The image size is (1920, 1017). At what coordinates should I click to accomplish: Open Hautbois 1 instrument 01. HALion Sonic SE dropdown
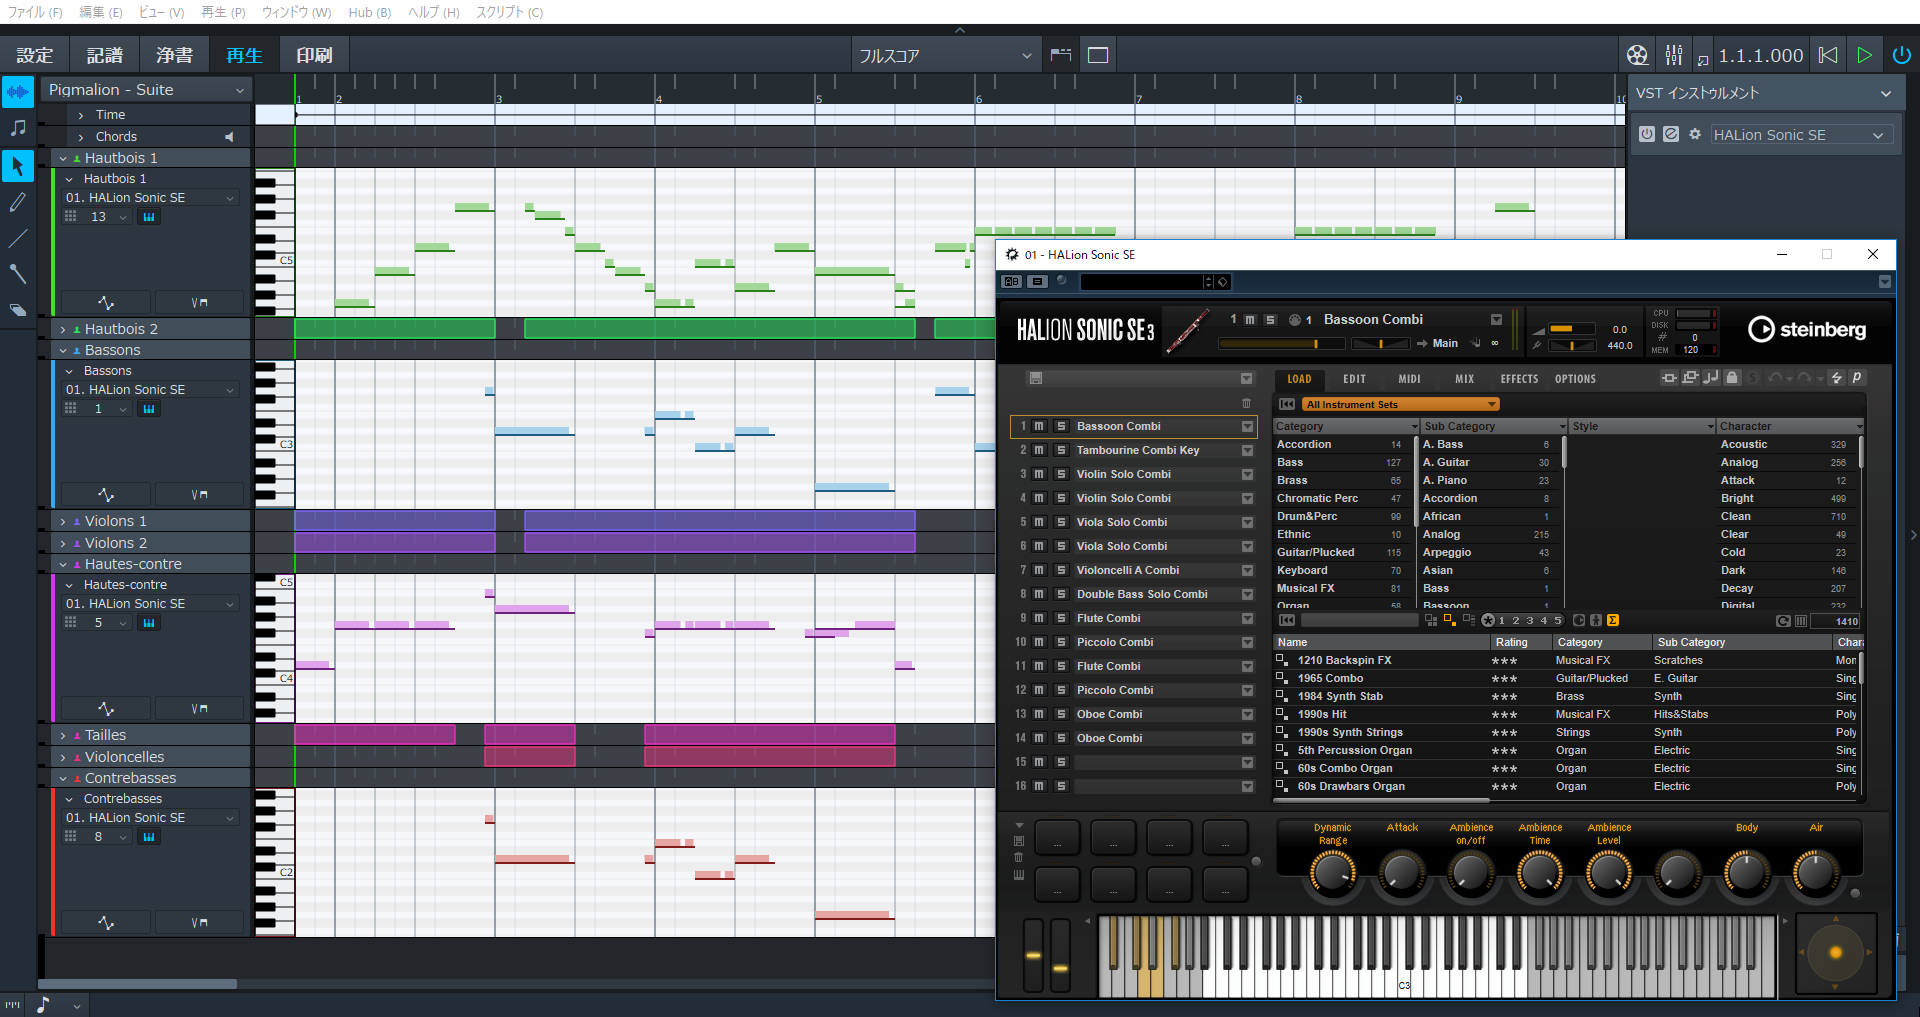(x=150, y=198)
